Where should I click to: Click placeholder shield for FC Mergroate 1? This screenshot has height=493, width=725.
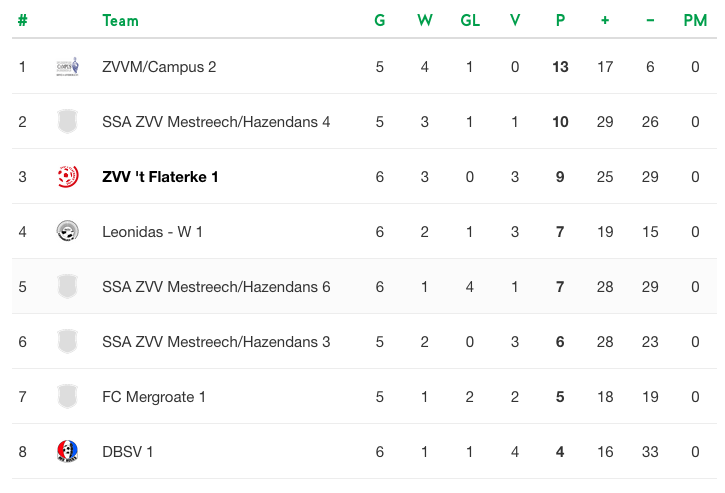point(68,396)
